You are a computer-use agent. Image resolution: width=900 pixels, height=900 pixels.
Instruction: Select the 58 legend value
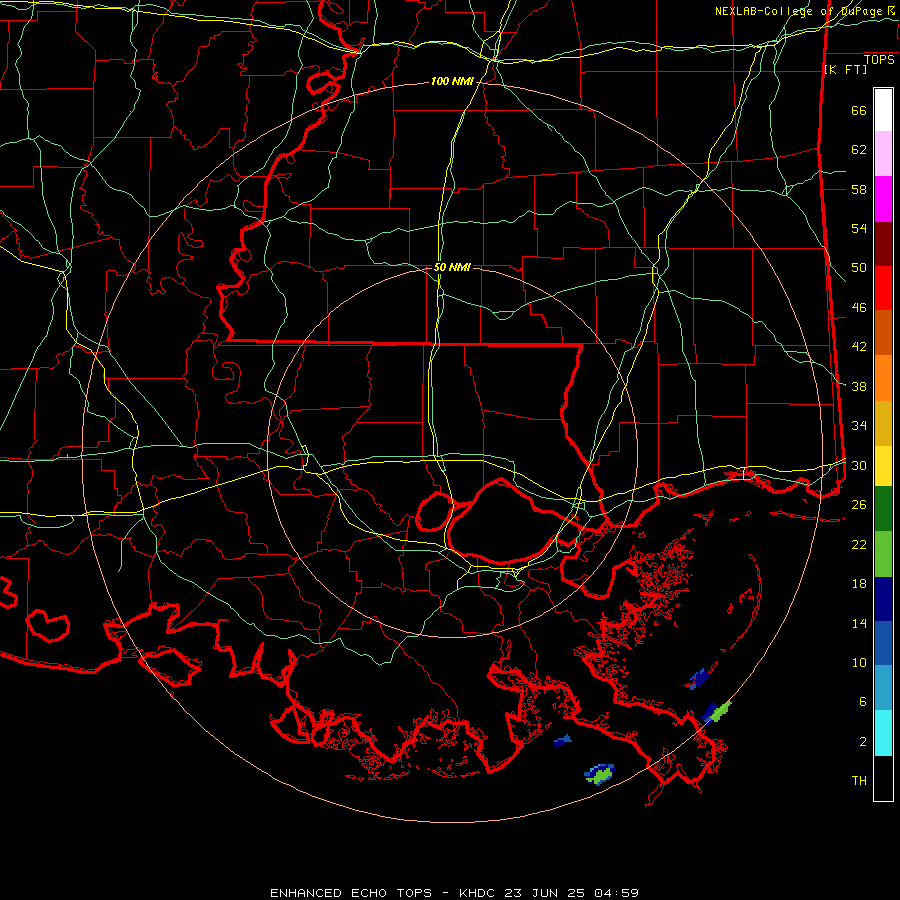tap(859, 189)
